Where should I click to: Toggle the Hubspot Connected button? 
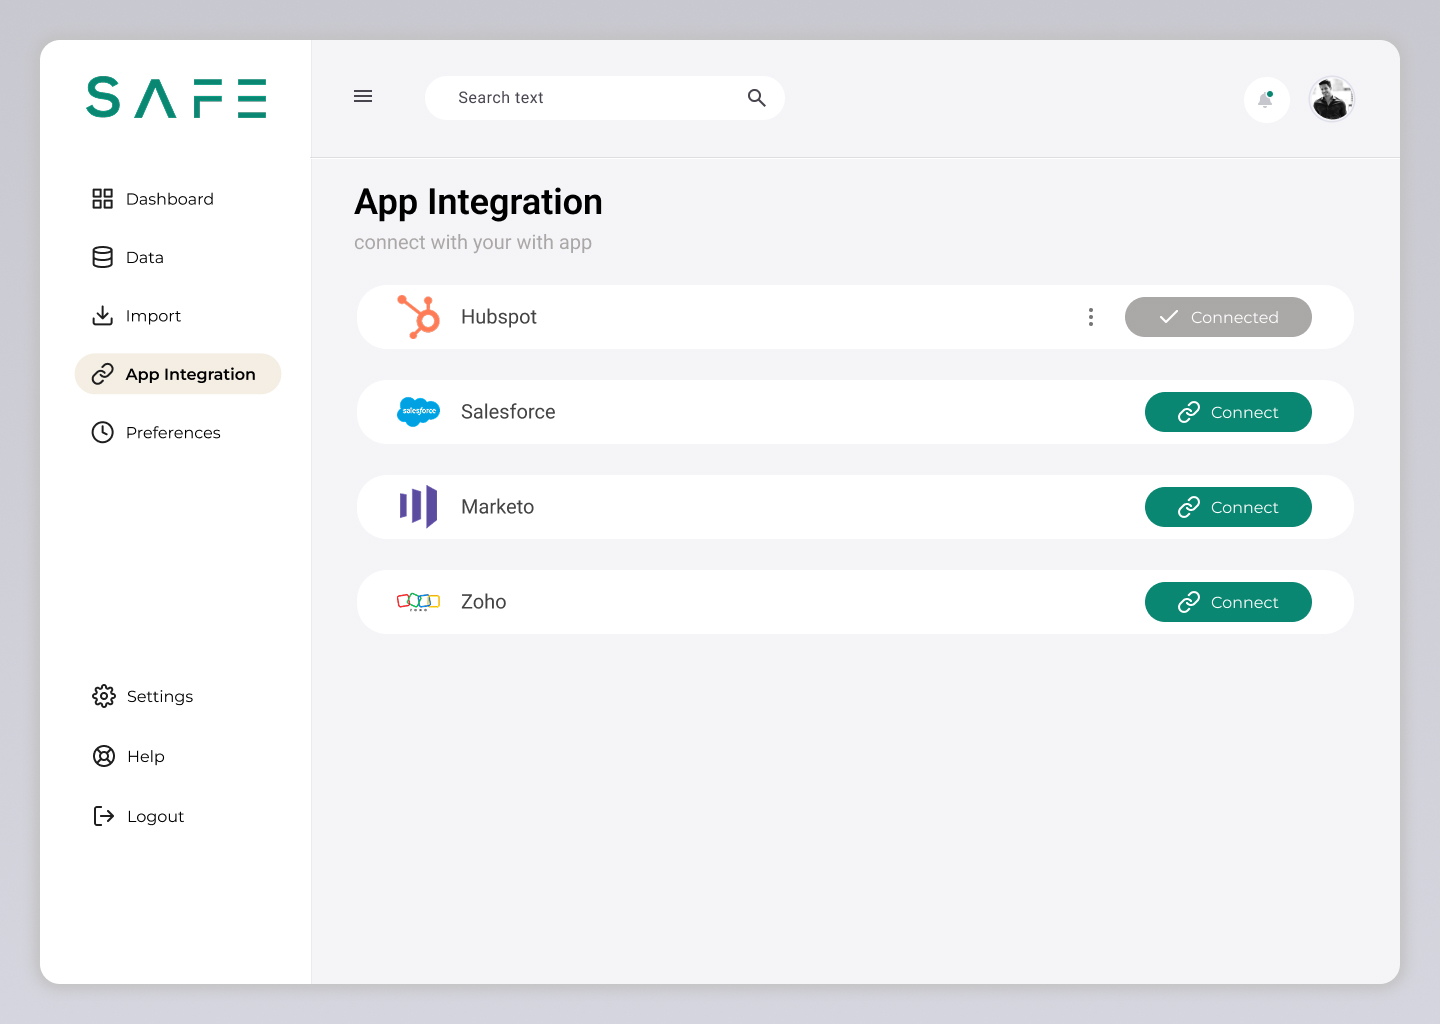pyautogui.click(x=1217, y=317)
